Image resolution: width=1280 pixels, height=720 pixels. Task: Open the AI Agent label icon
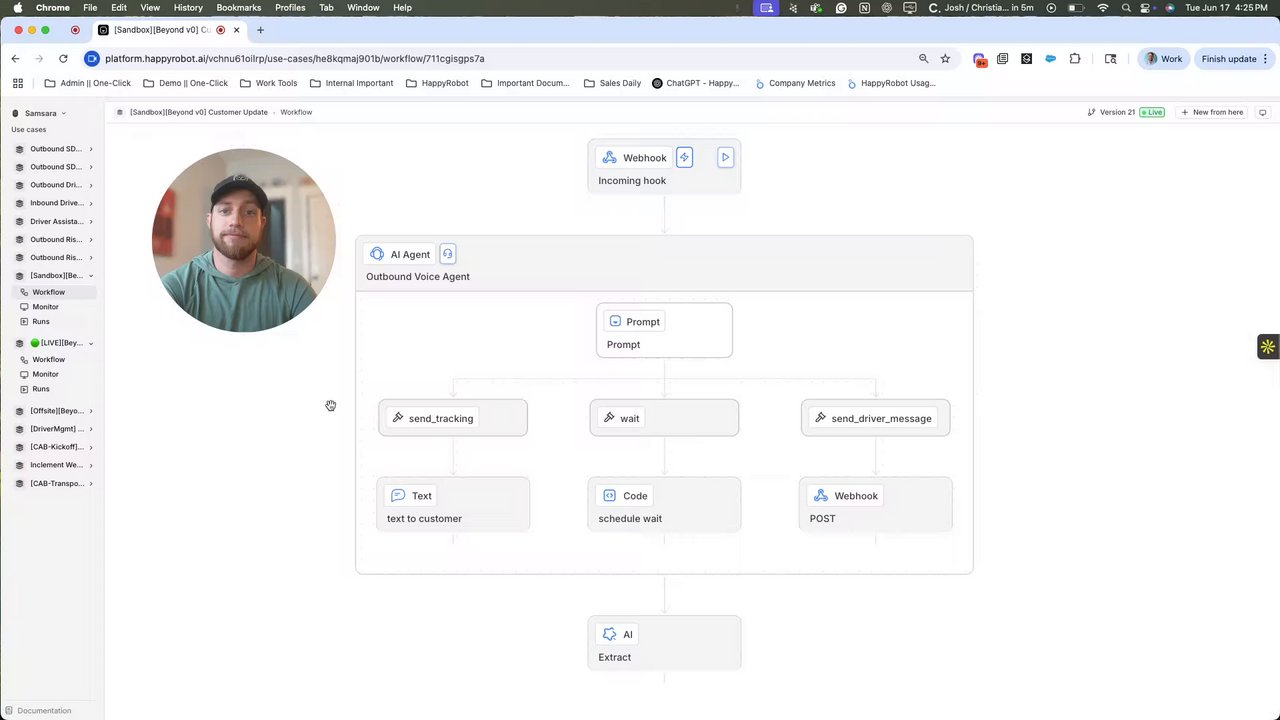click(377, 254)
